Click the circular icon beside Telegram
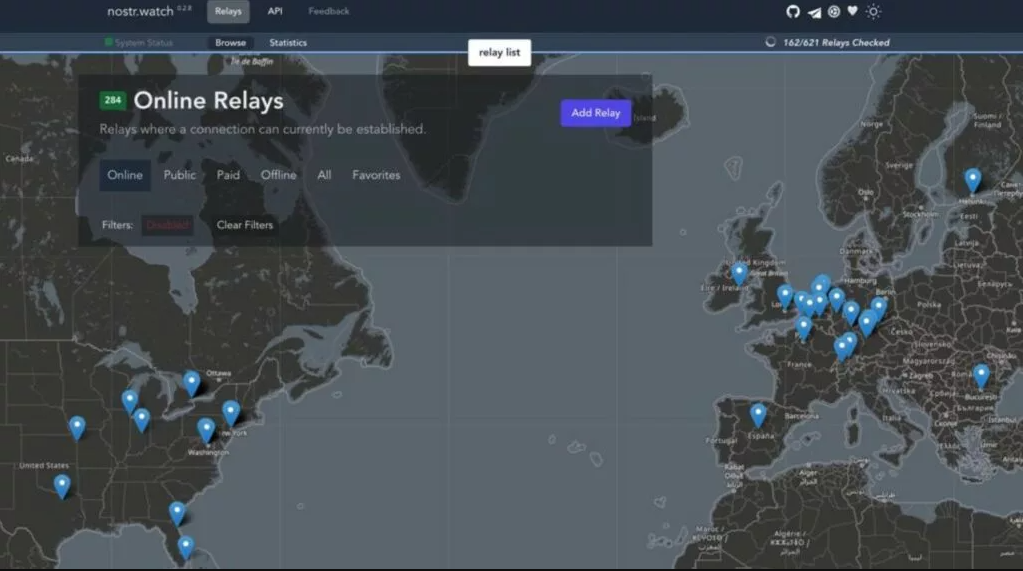Image resolution: width=1023 pixels, height=571 pixels. pyautogui.click(x=834, y=12)
